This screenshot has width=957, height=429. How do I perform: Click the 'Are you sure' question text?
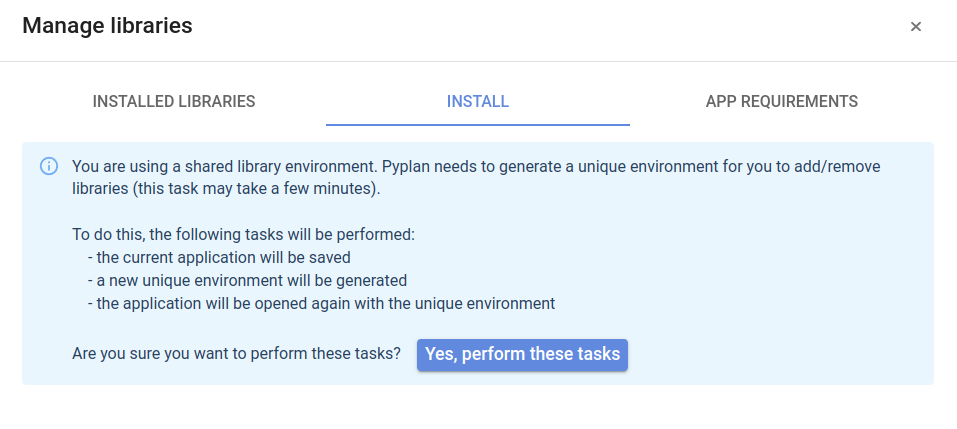click(x=236, y=354)
